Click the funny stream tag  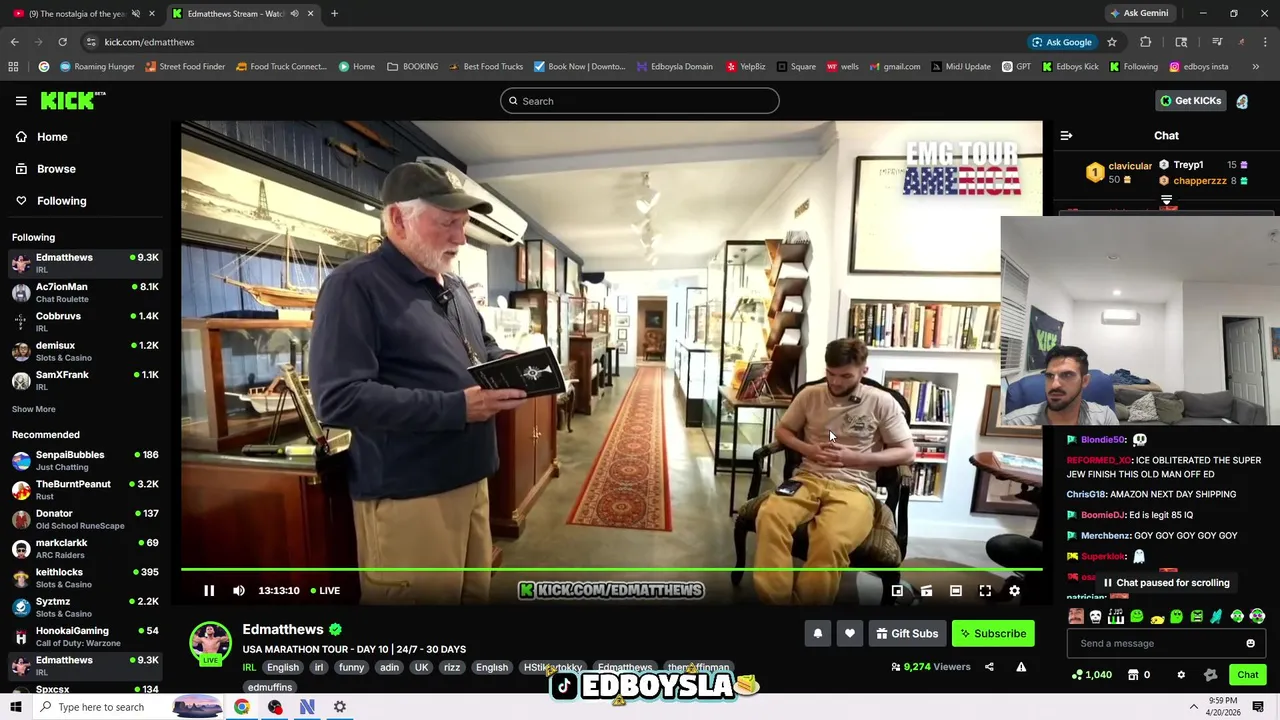pyautogui.click(x=351, y=667)
